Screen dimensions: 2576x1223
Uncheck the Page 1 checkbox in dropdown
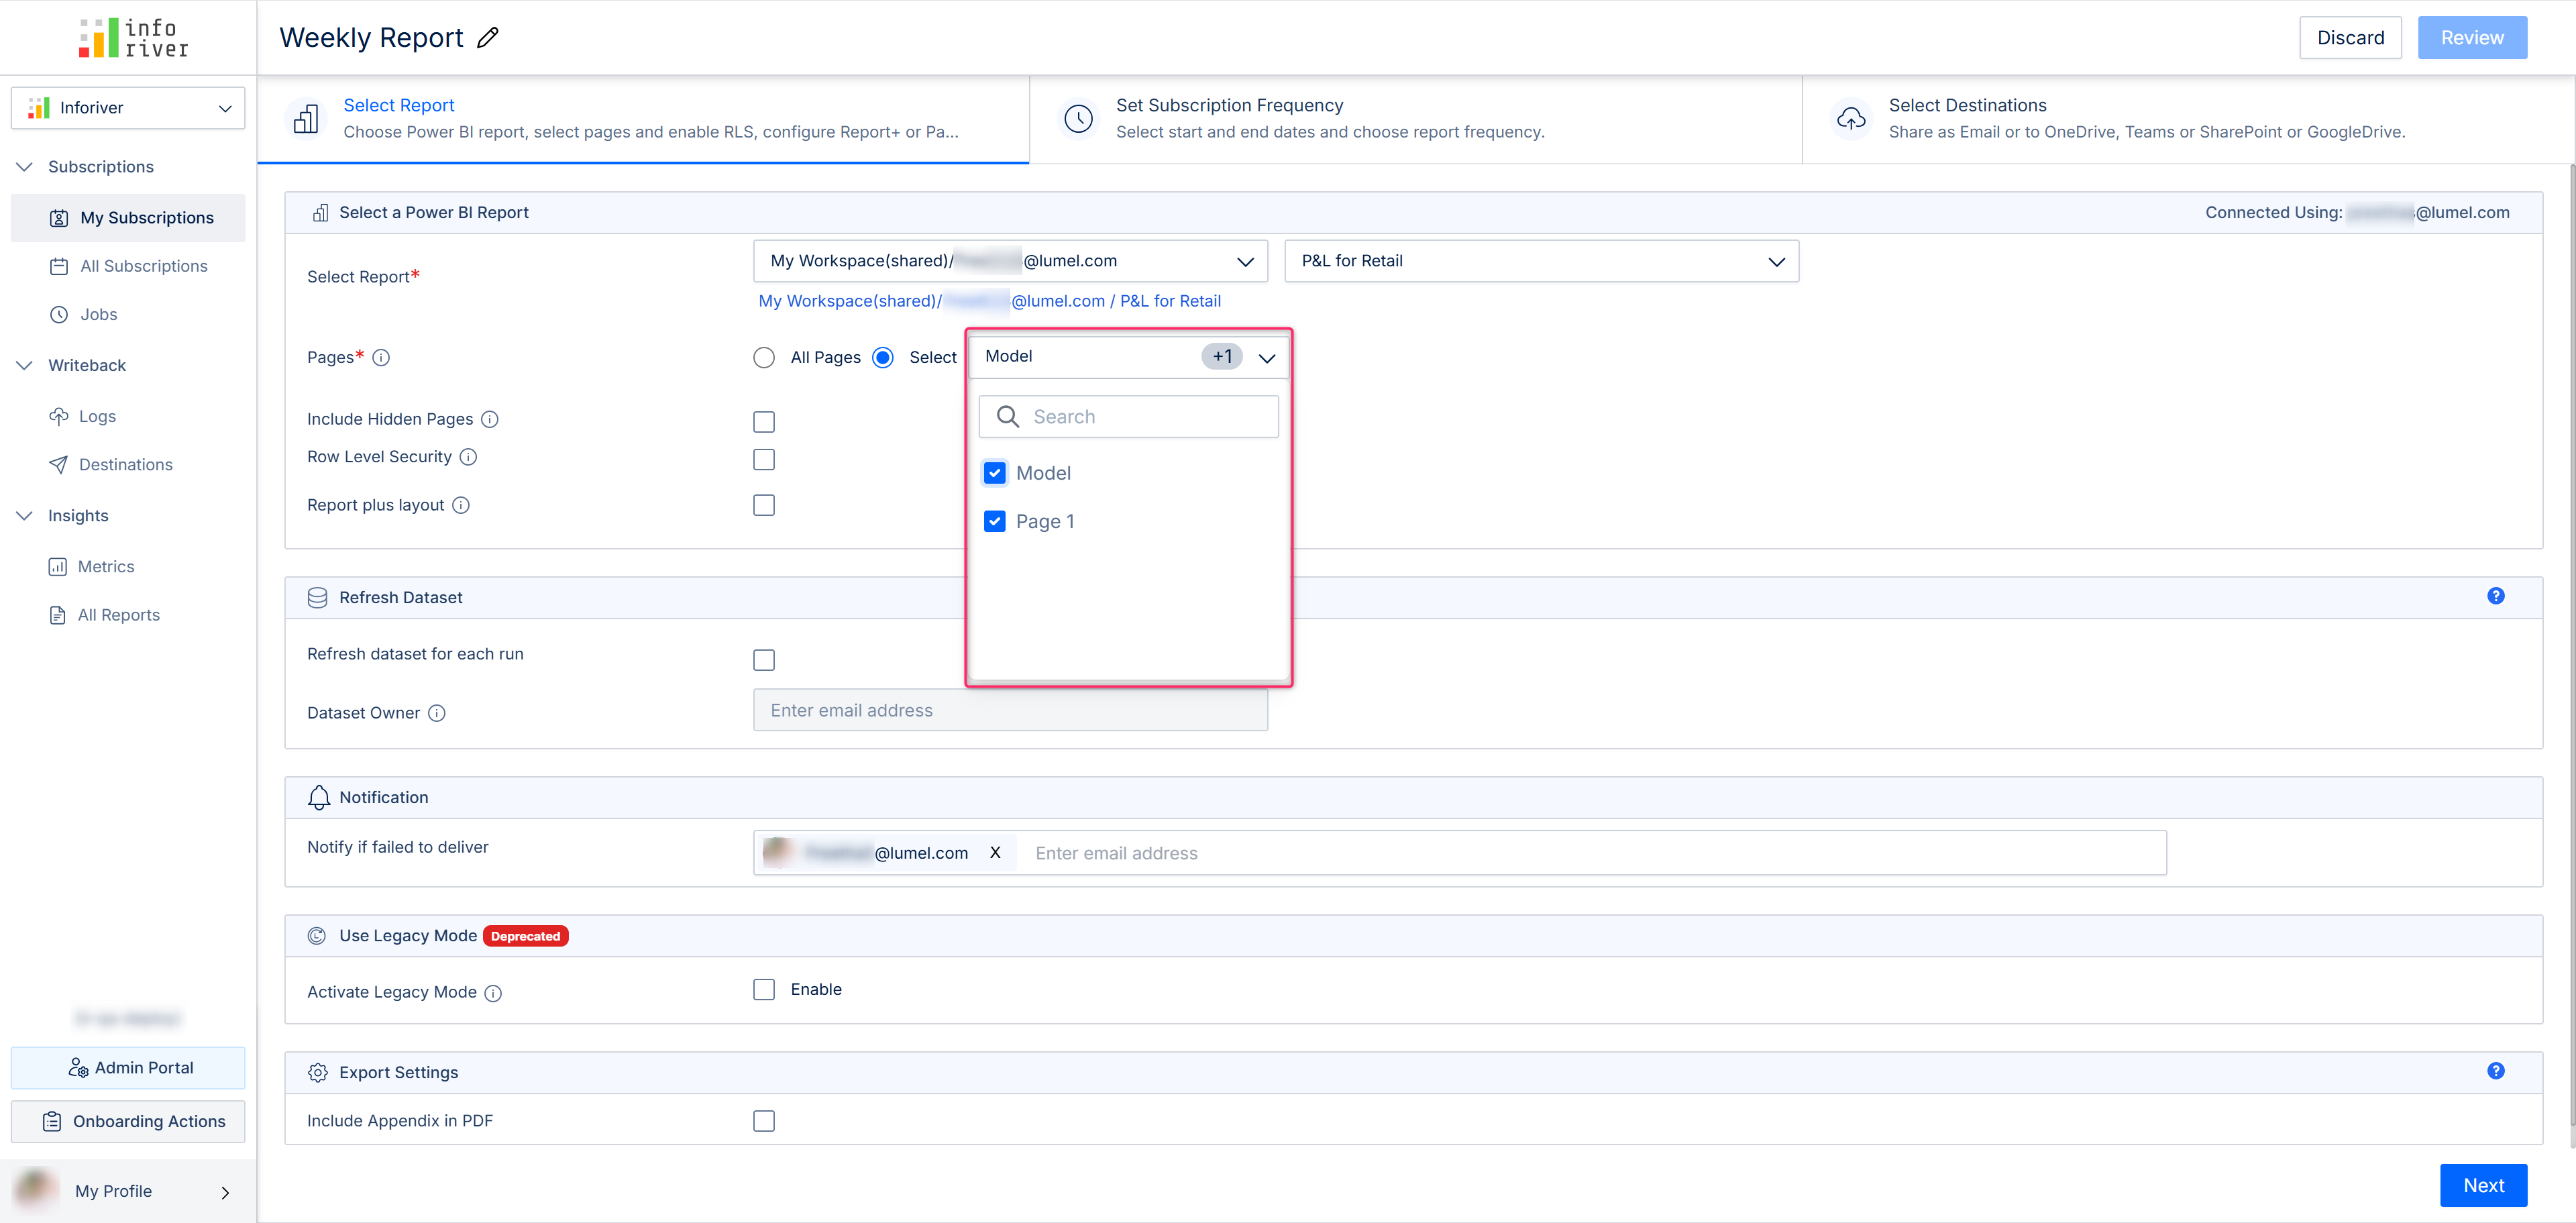[994, 521]
